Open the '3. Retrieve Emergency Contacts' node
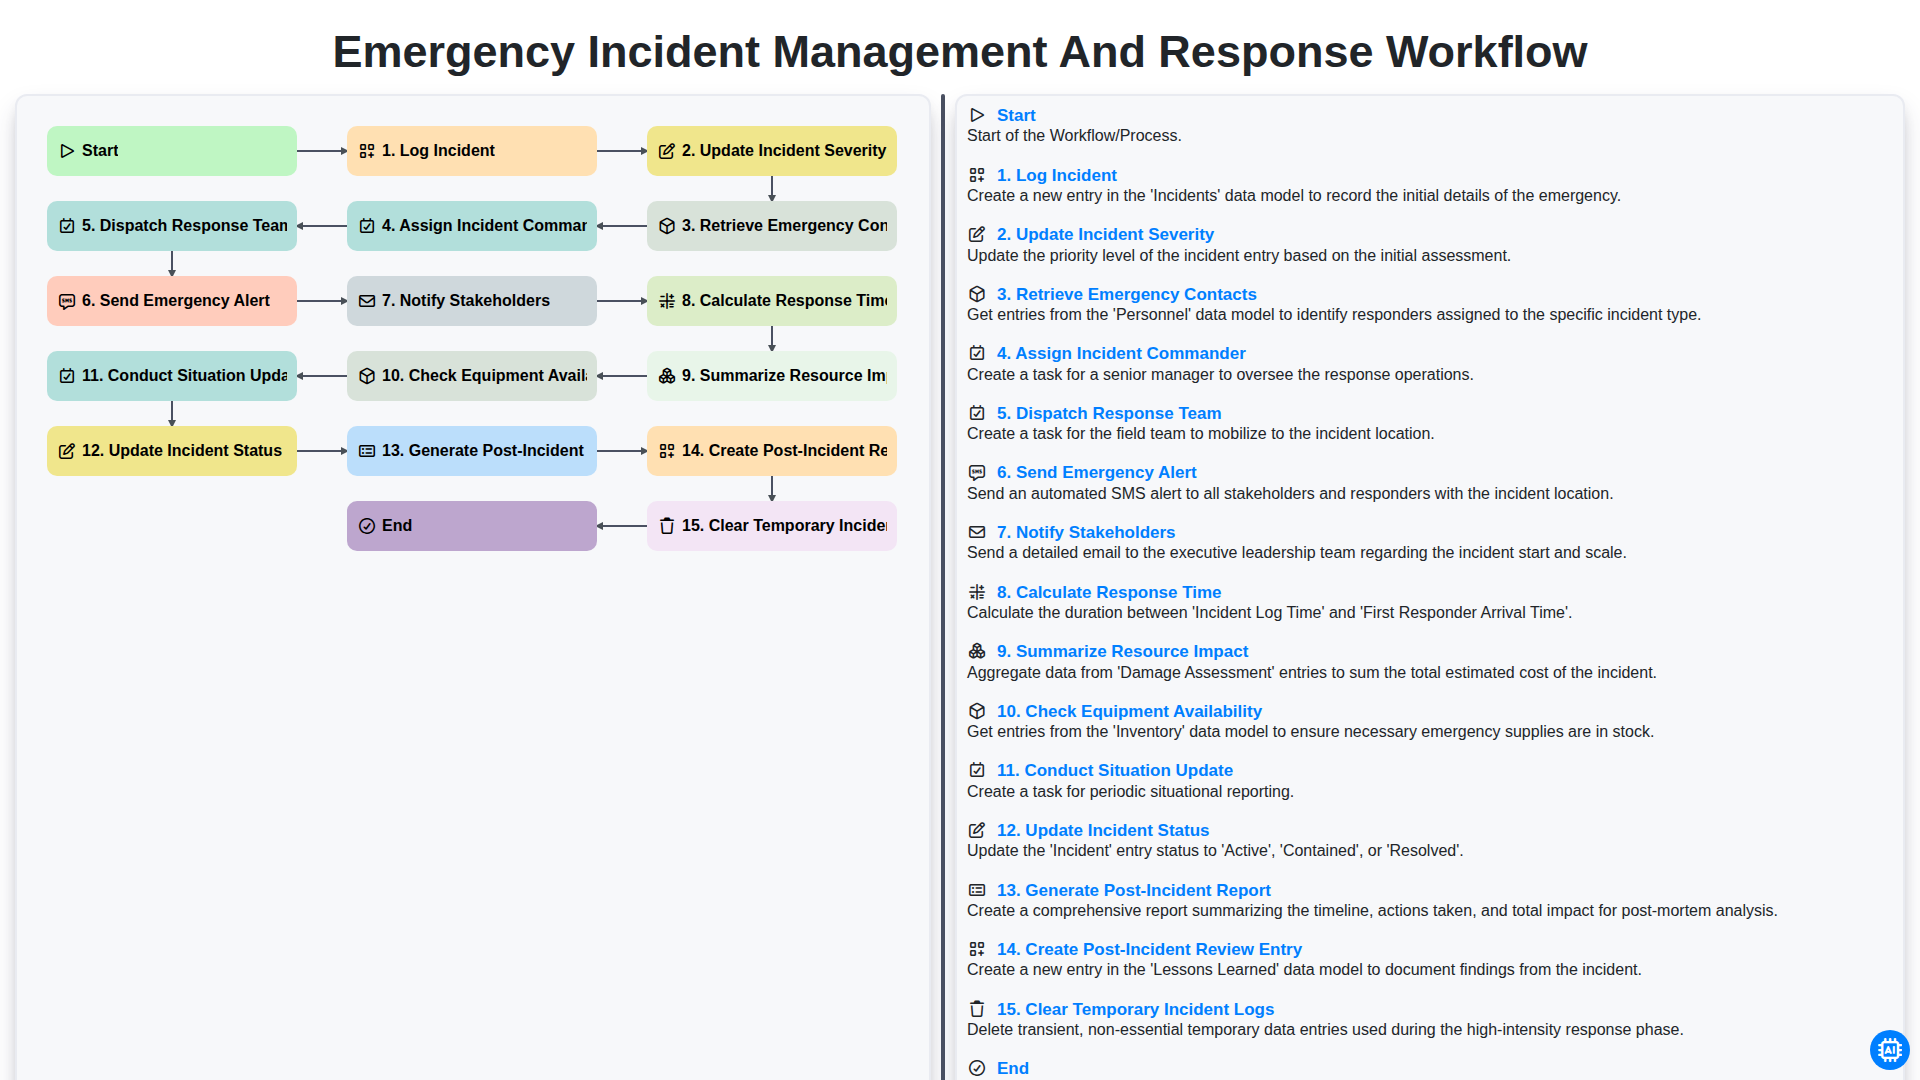 pyautogui.click(x=772, y=226)
